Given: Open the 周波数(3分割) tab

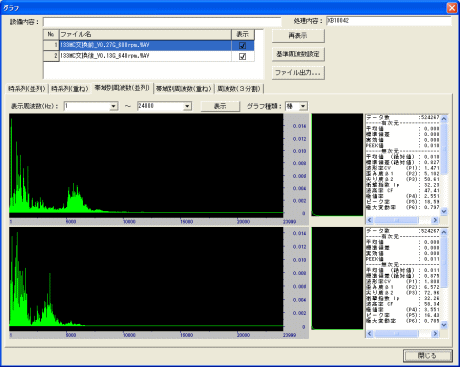Looking at the screenshot, I should coord(239,89).
